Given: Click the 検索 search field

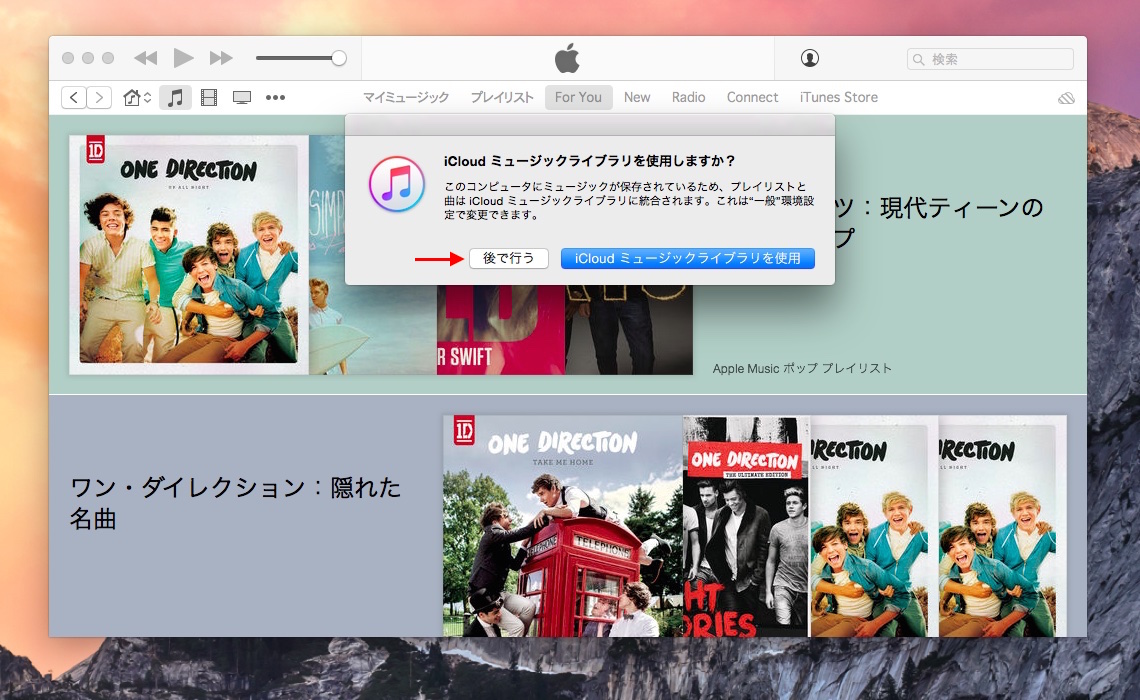Looking at the screenshot, I should [x=990, y=59].
